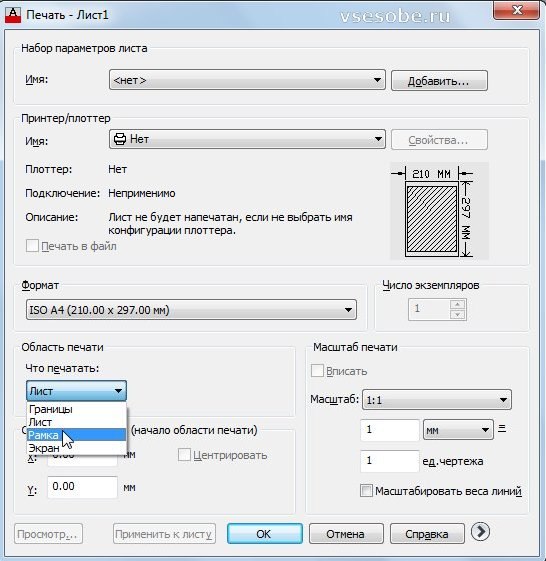Toggle the Центрировать checkbox

184,455
